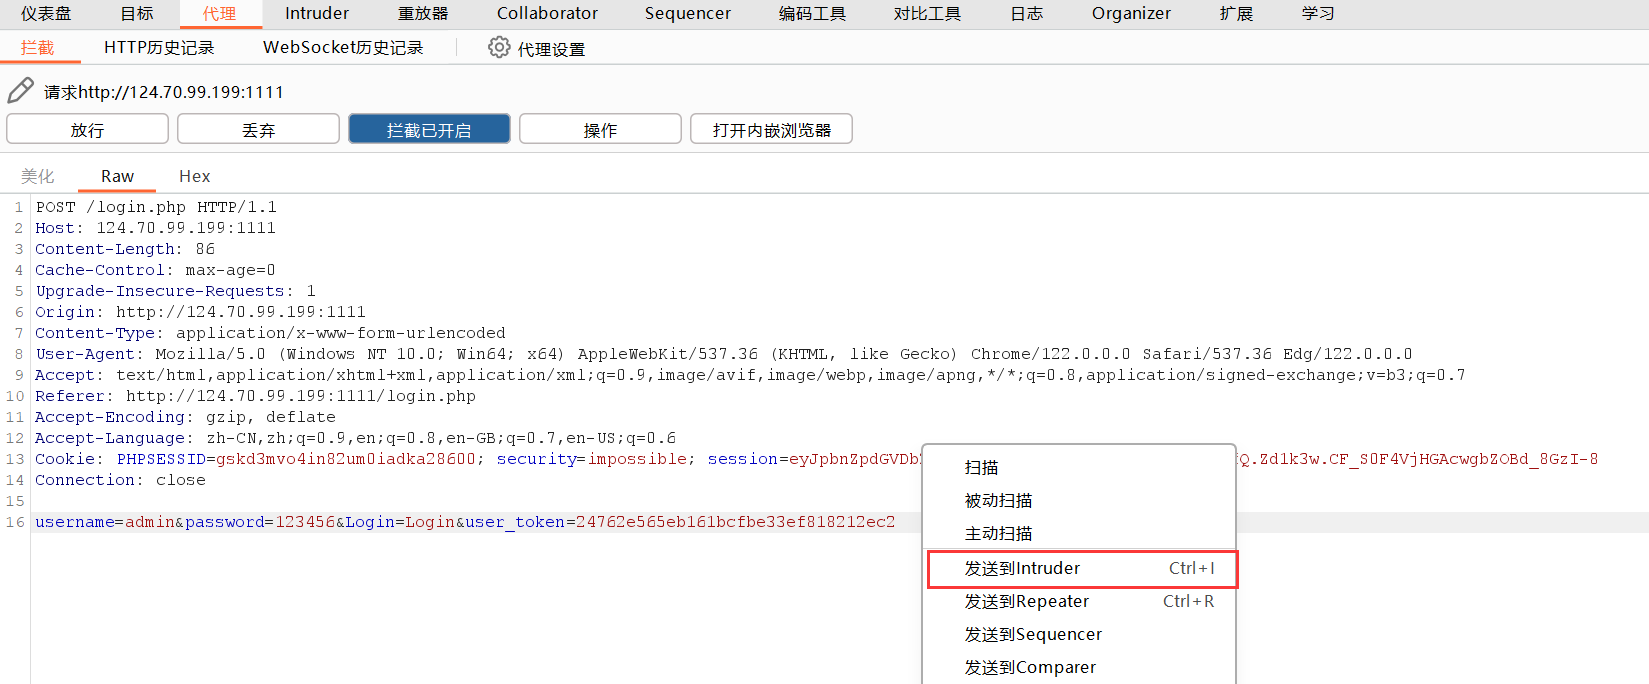Viewport: 1649px width, 684px height.
Task: Drop the request with 丢弃 button
Action: (258, 129)
